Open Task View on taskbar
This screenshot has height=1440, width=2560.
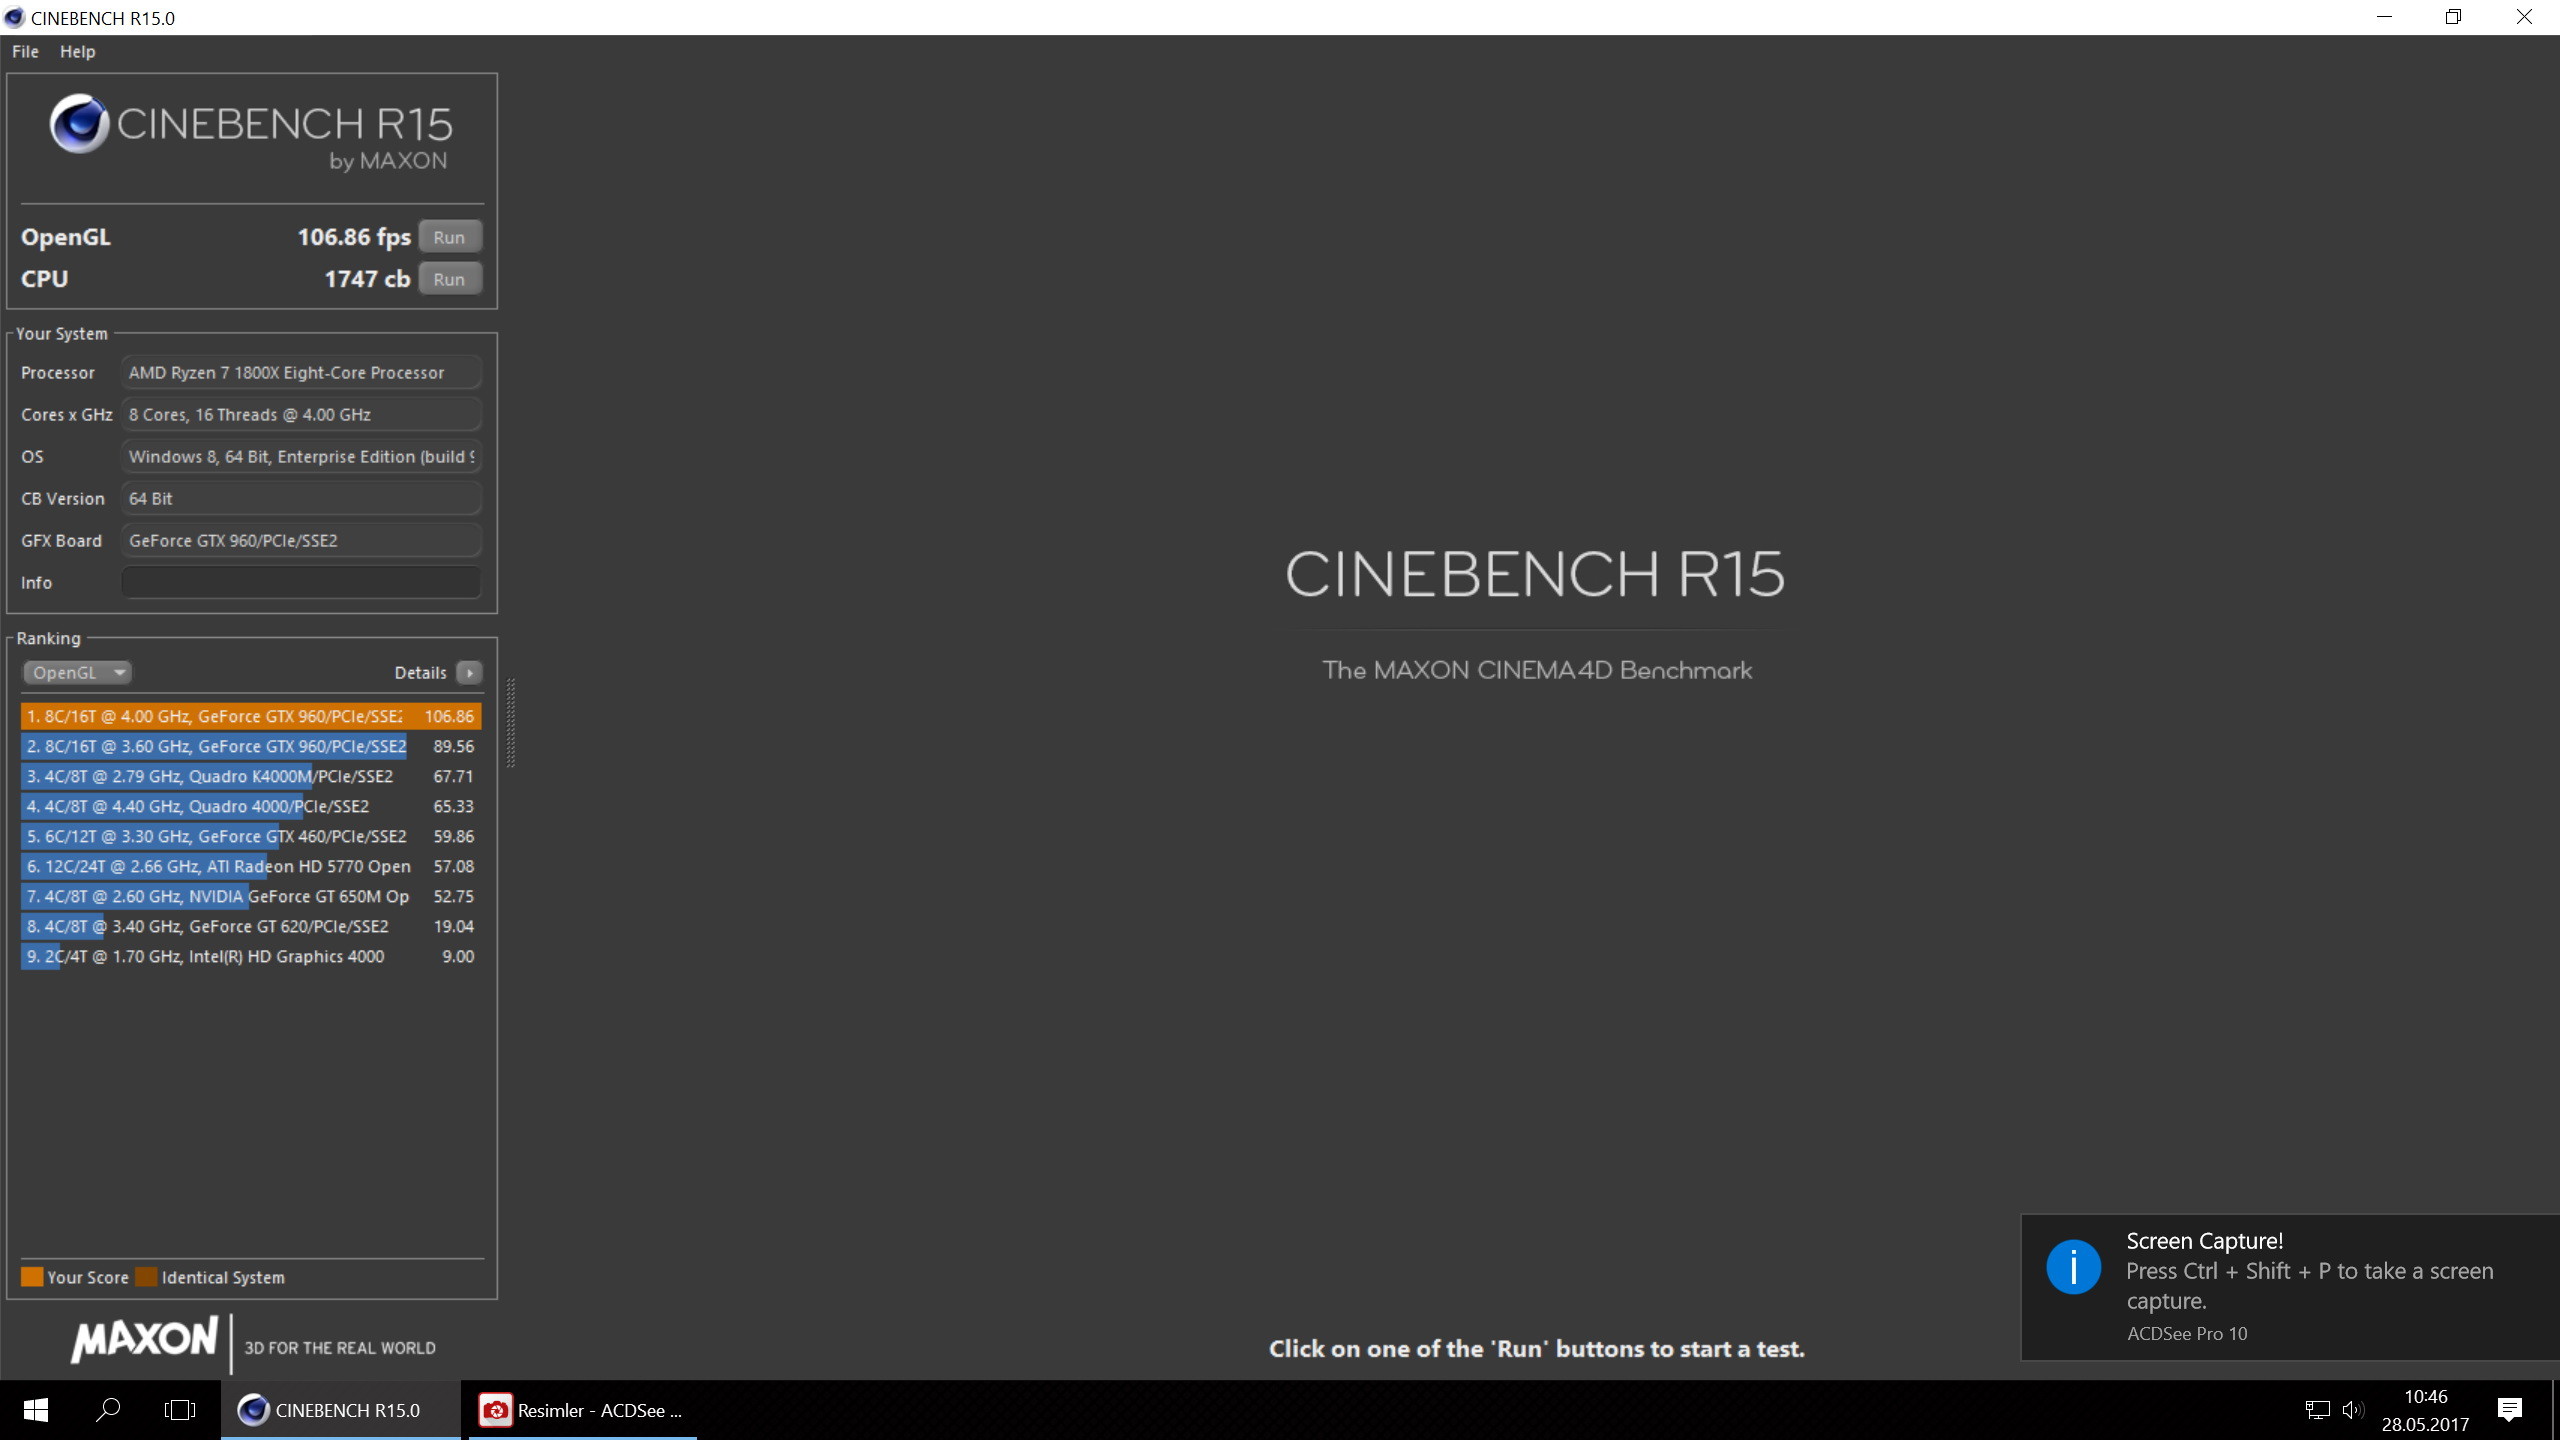pos(180,1410)
